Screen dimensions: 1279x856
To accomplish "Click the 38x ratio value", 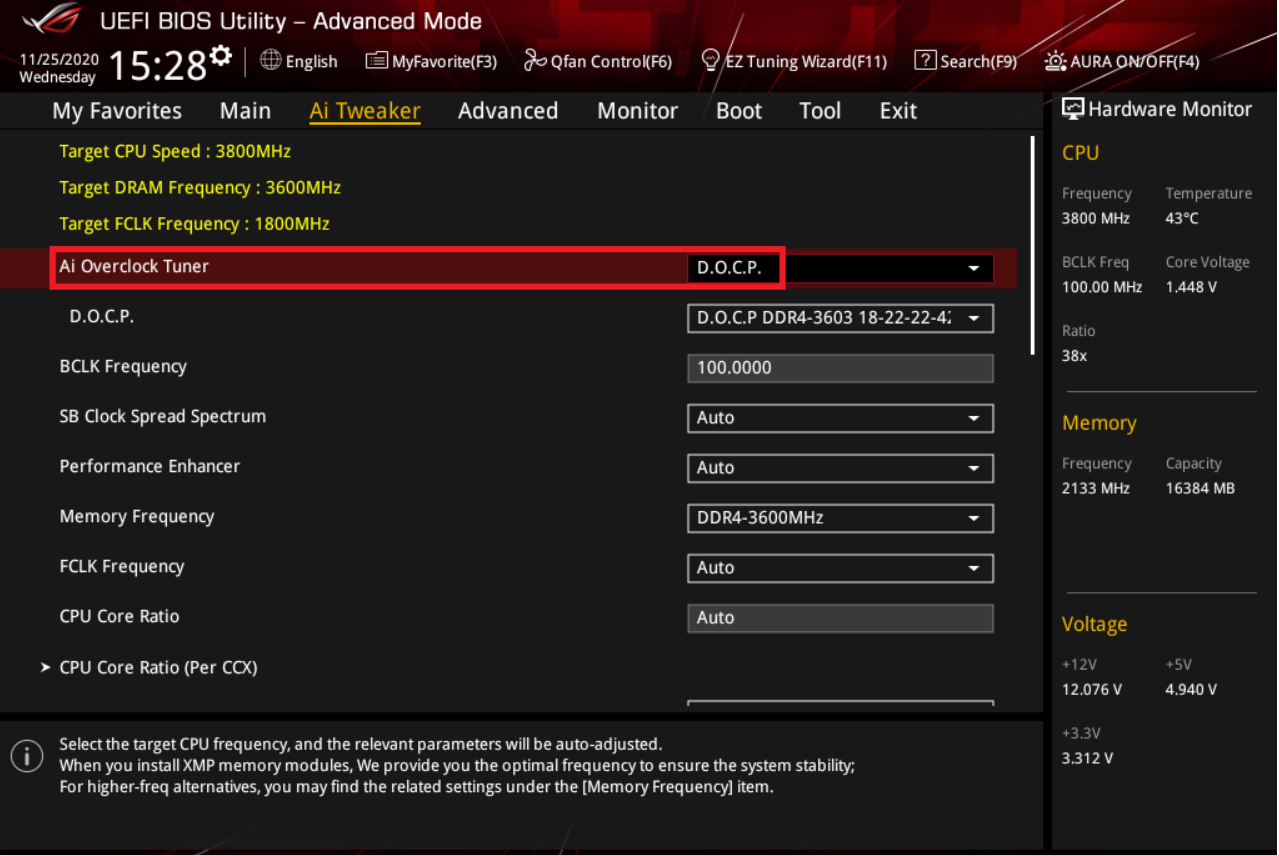I will point(1075,355).
